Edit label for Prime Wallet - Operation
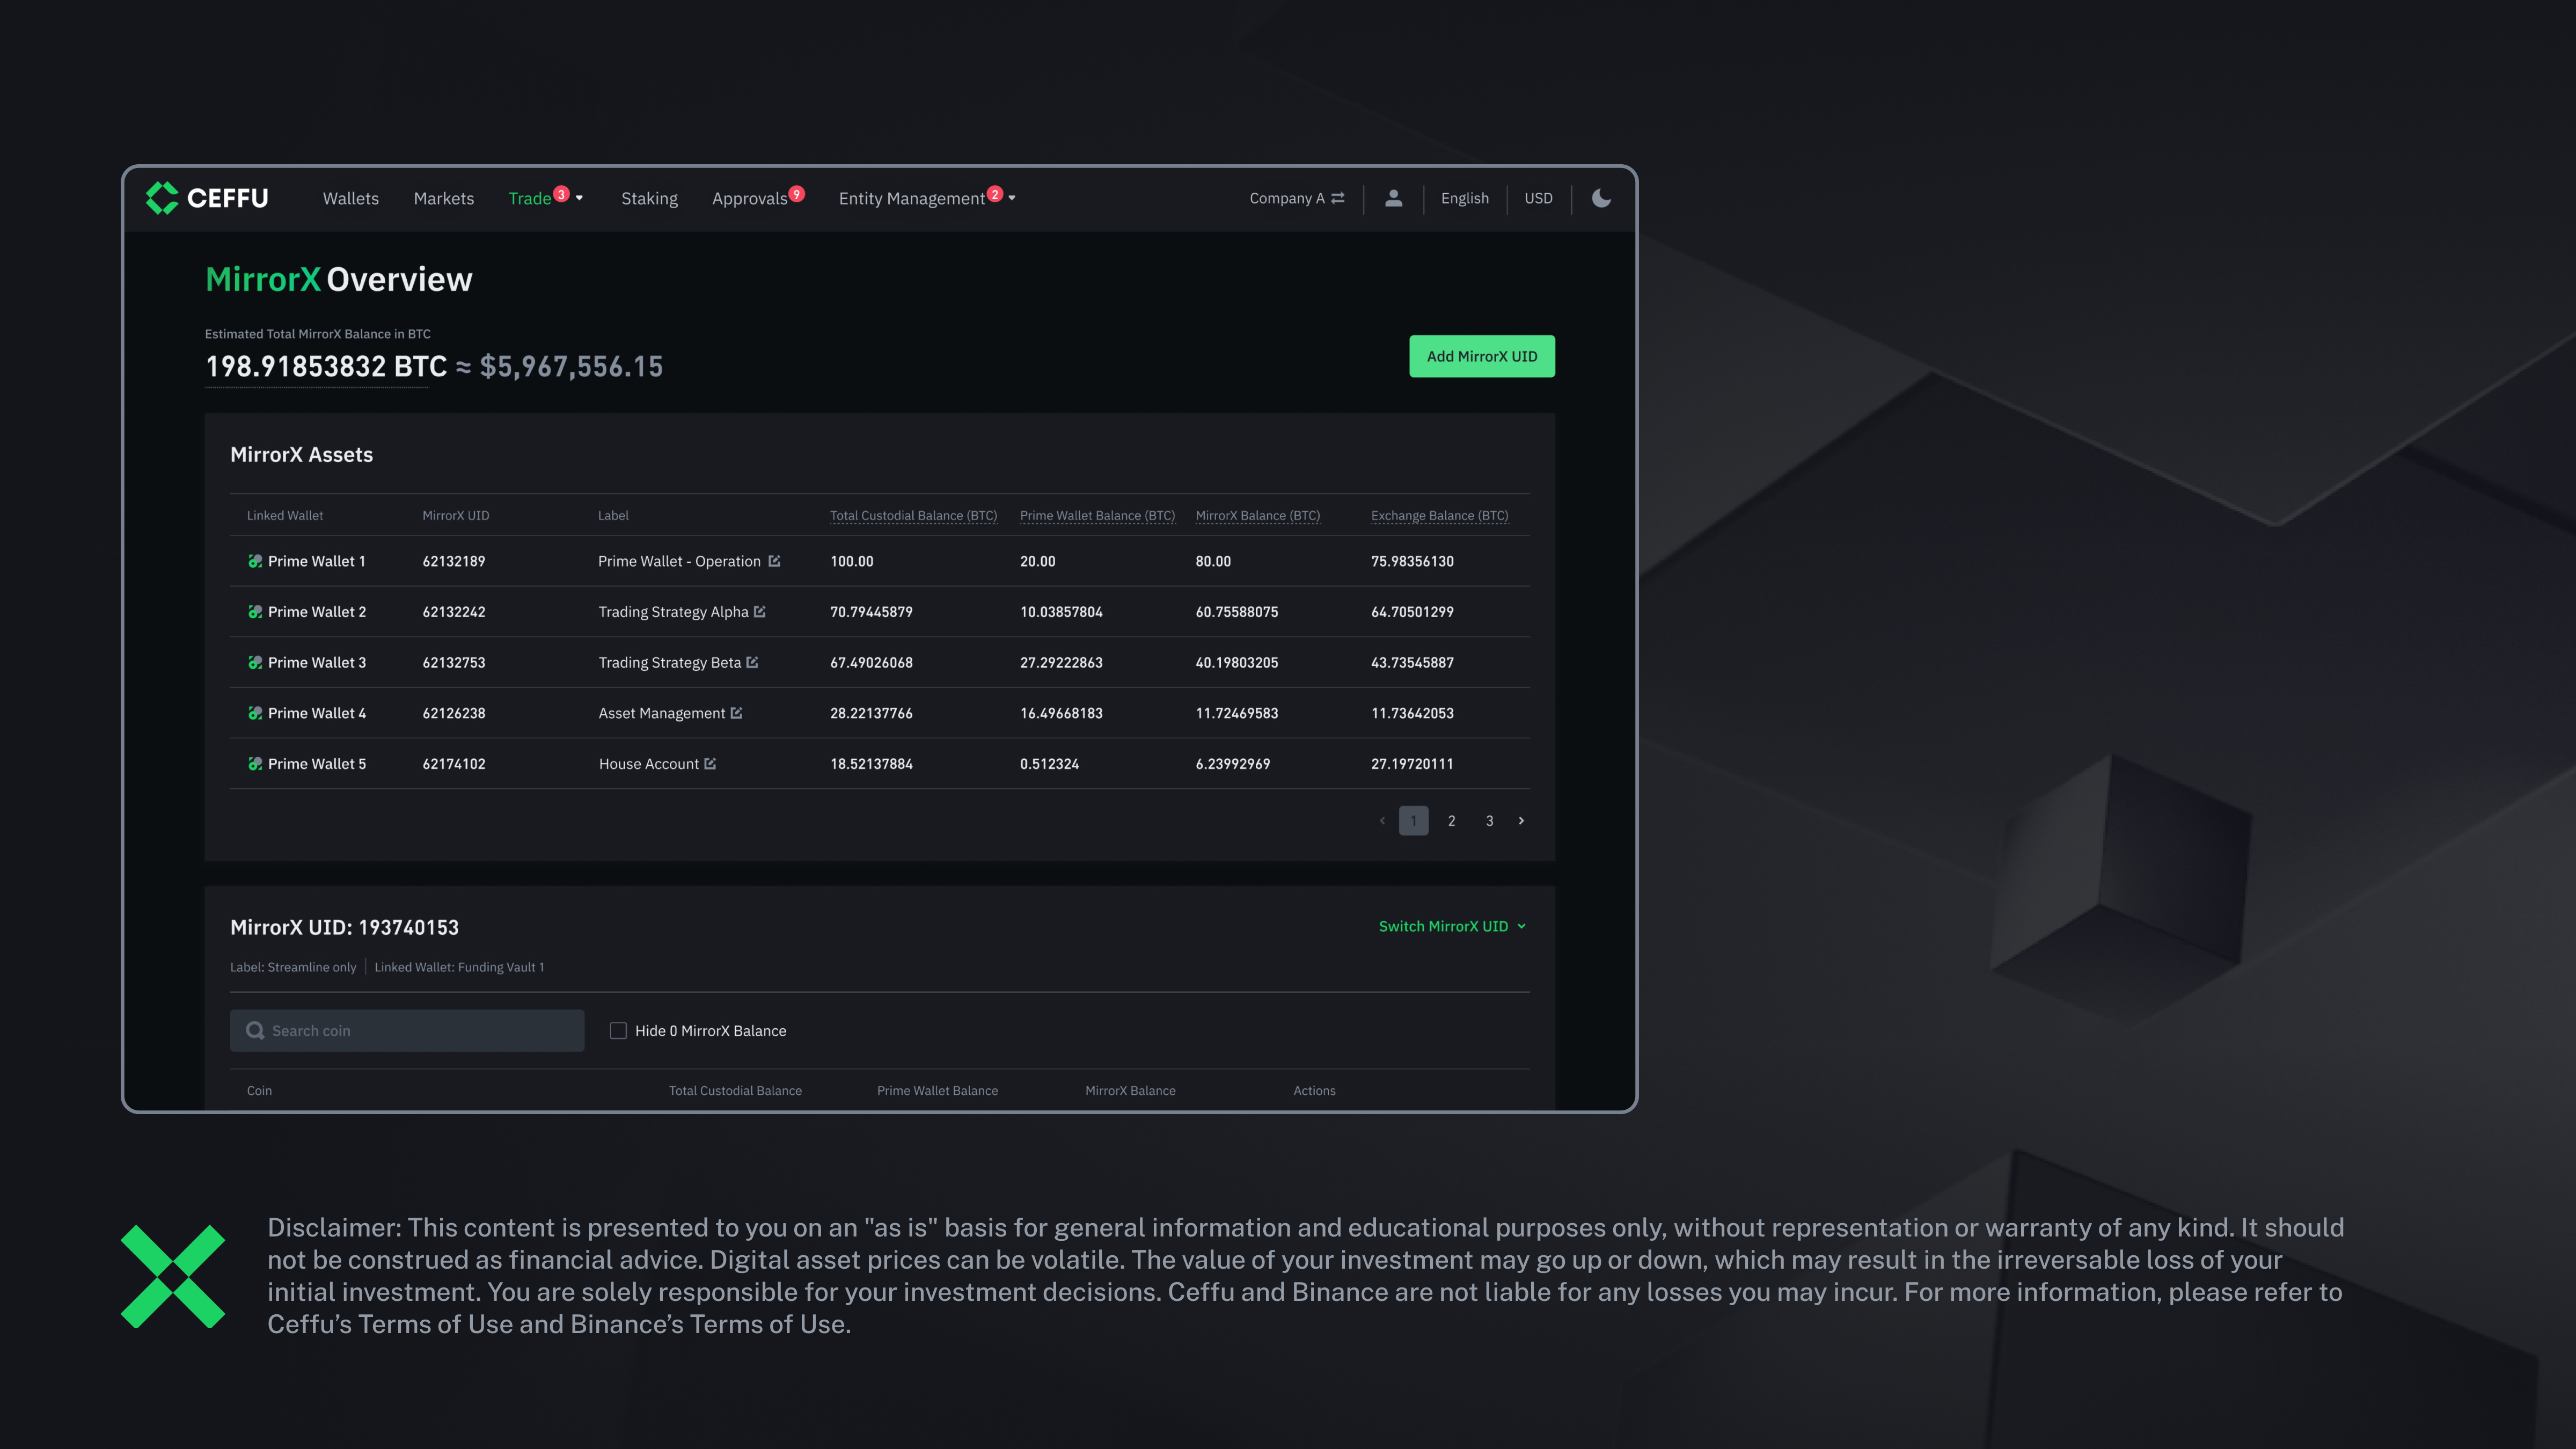 (x=774, y=561)
